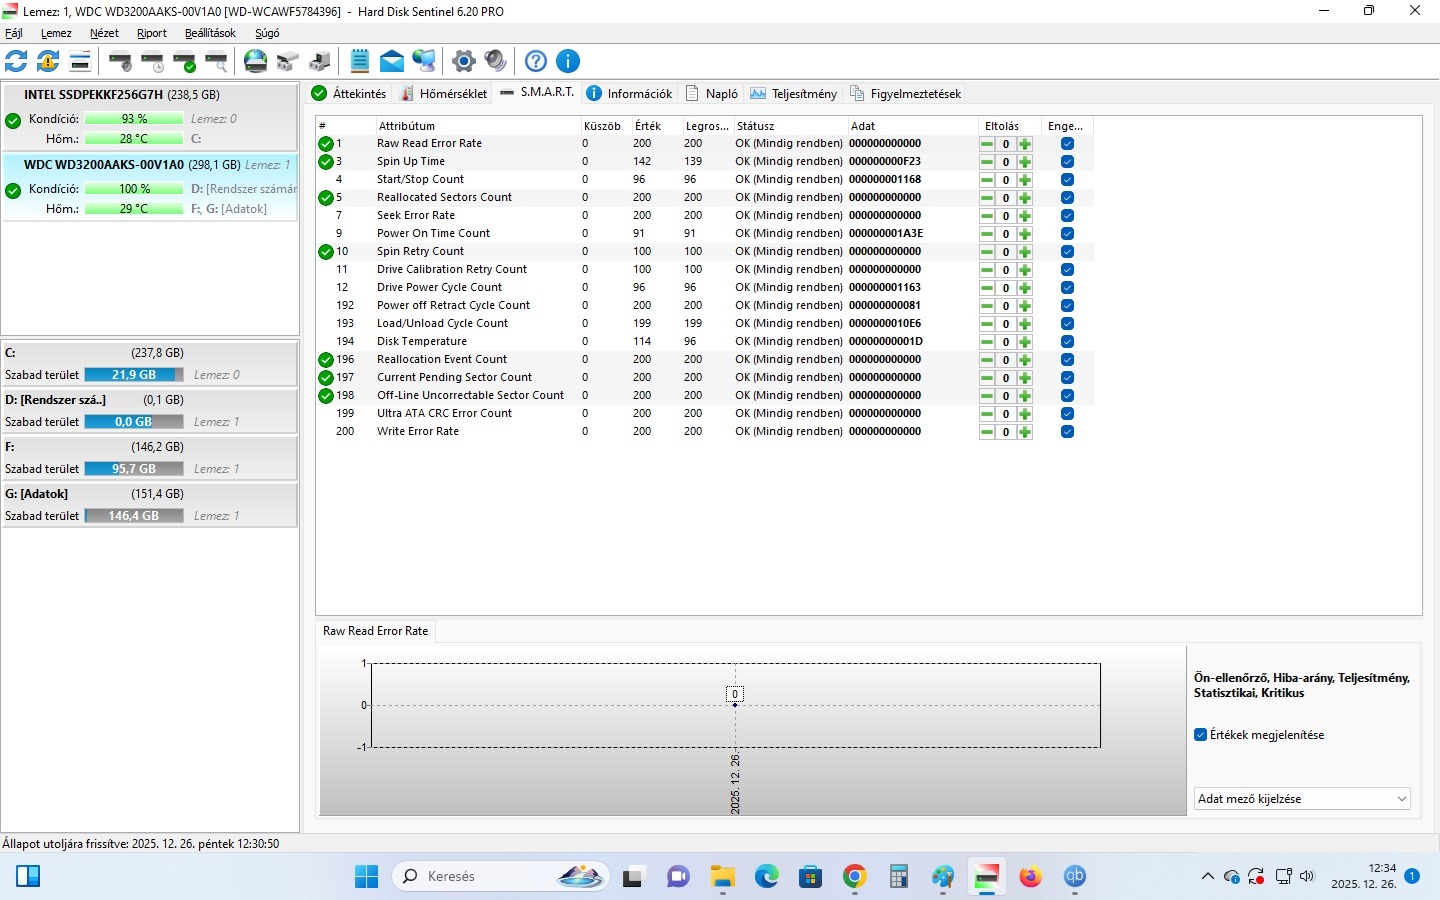
Task: Decrease offset for Disk Temperature
Action: coord(987,342)
